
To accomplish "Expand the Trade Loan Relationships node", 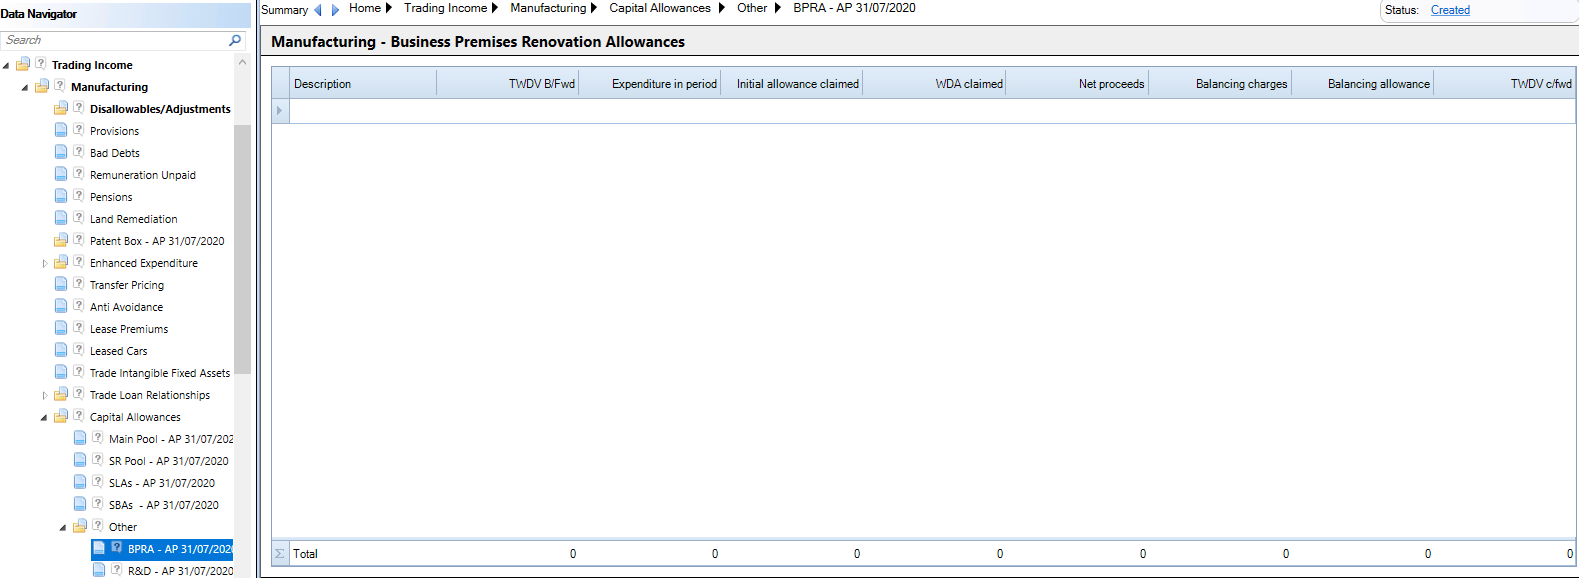I will pos(44,395).
